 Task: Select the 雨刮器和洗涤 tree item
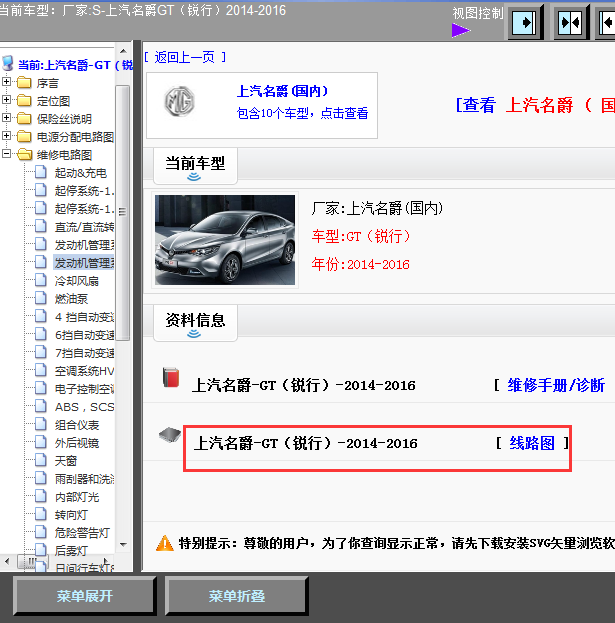click(x=84, y=479)
